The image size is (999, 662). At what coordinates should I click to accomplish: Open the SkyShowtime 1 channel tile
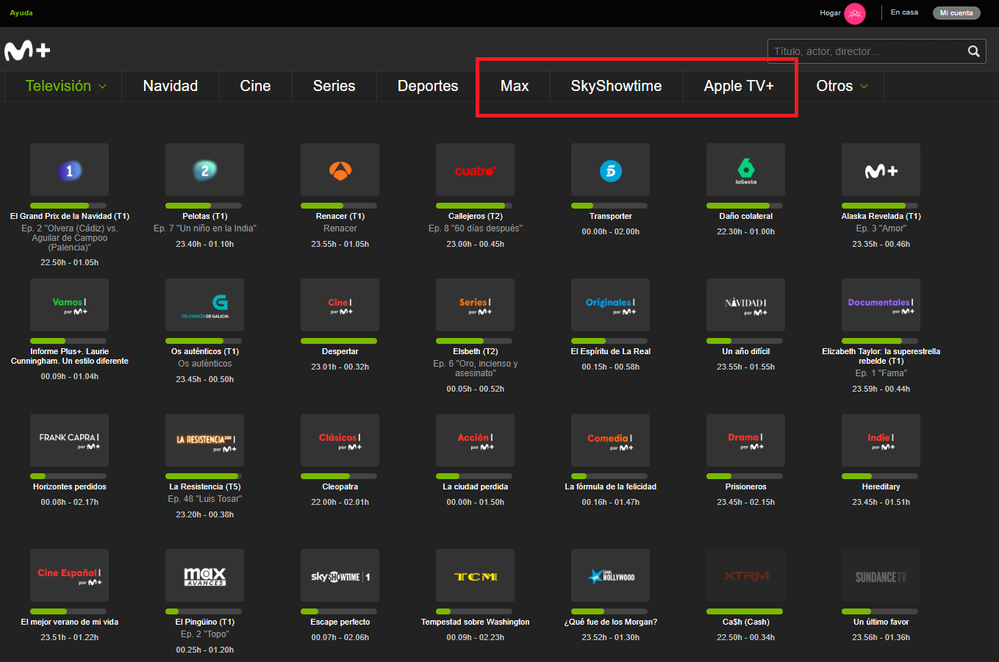click(340, 577)
